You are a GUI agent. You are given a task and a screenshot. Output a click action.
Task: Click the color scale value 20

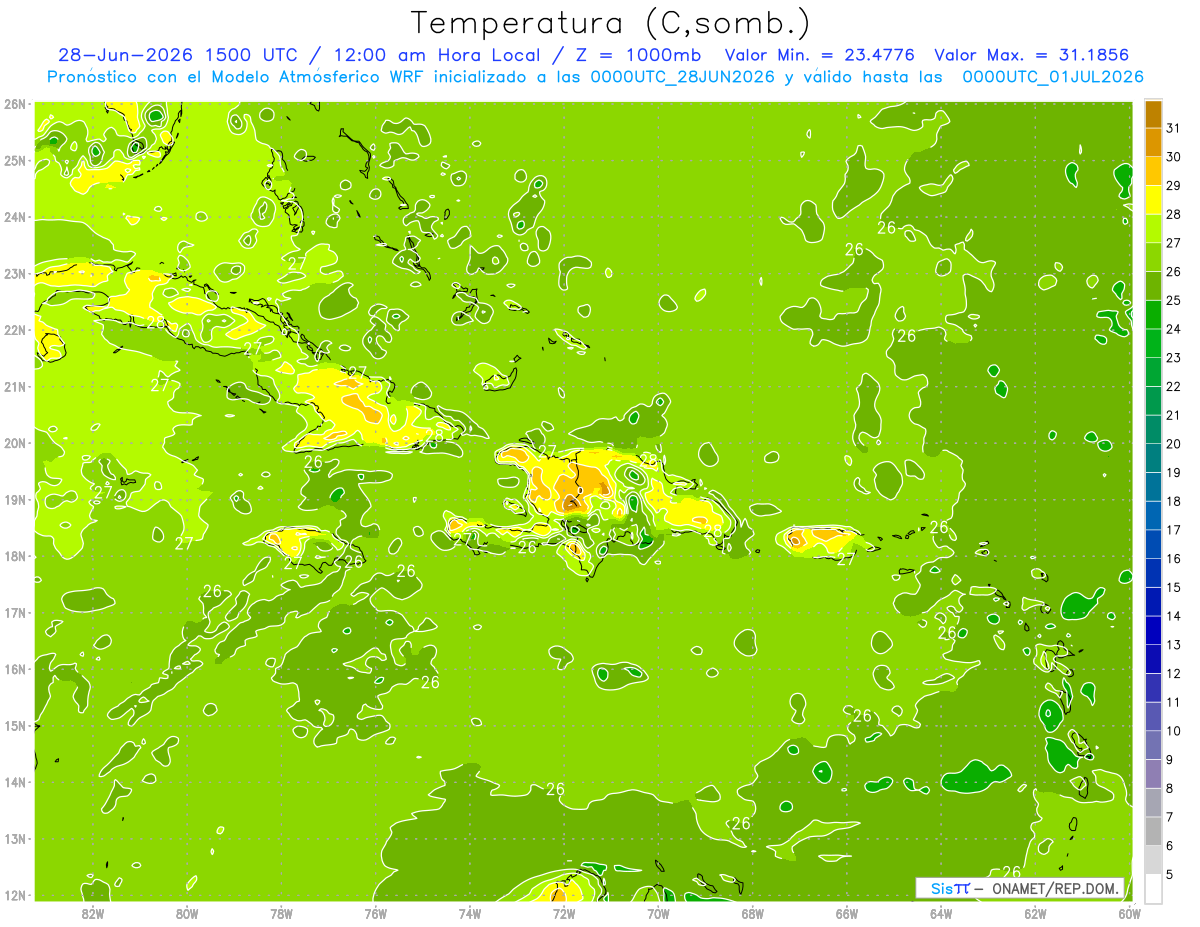[1175, 444]
